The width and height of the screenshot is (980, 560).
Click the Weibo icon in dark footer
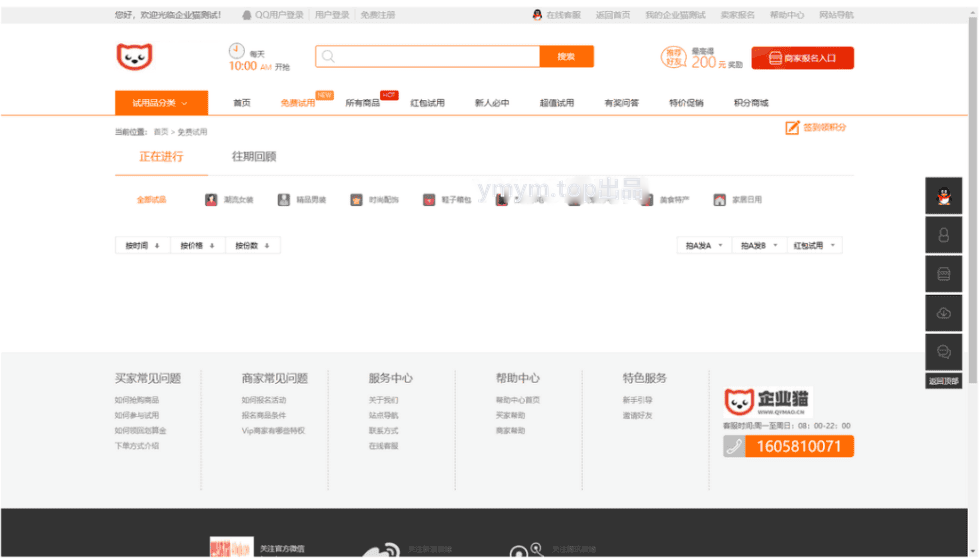click(x=382, y=549)
